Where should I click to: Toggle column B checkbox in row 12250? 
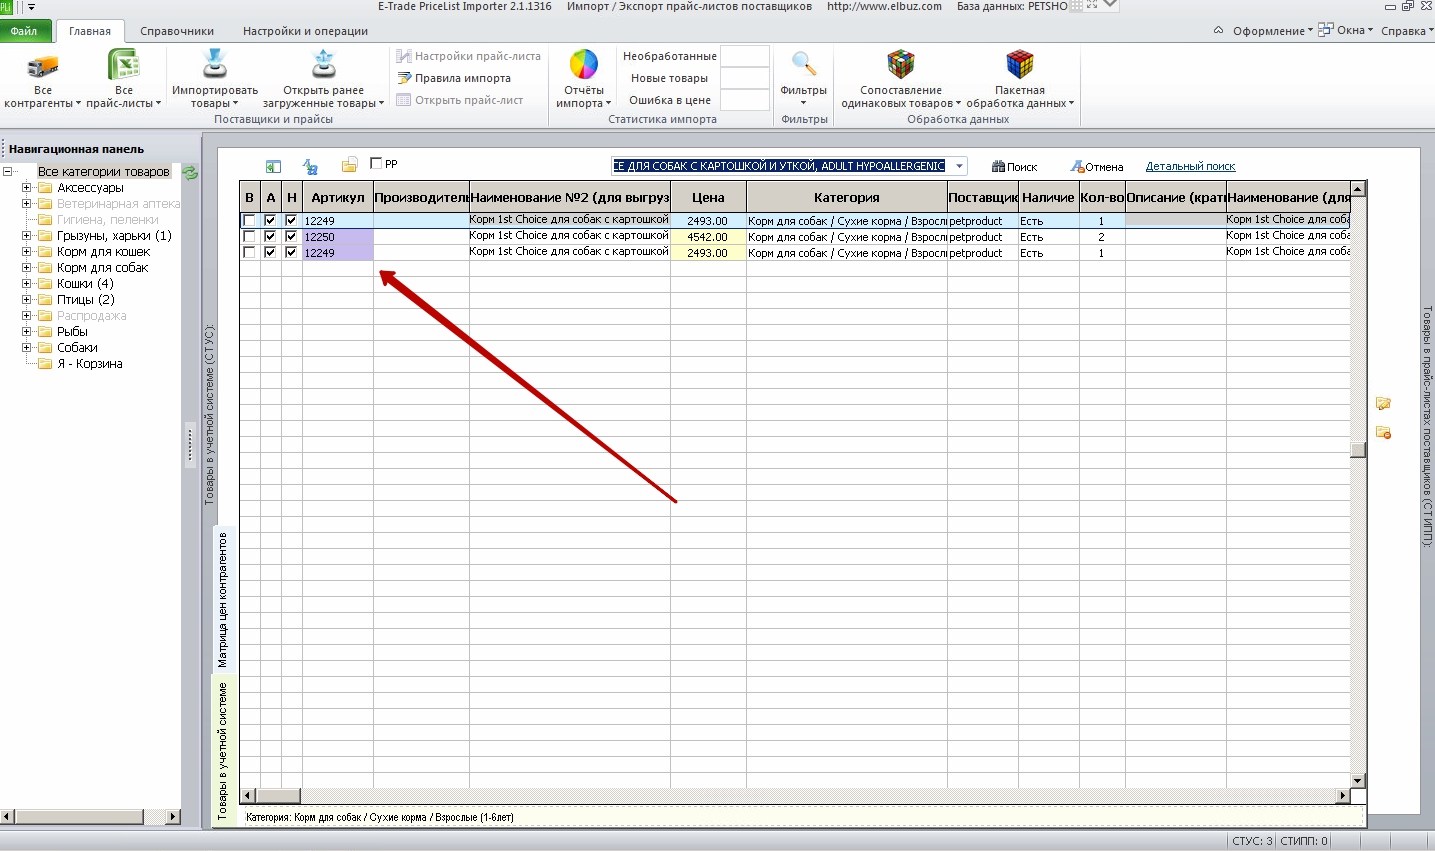(249, 237)
